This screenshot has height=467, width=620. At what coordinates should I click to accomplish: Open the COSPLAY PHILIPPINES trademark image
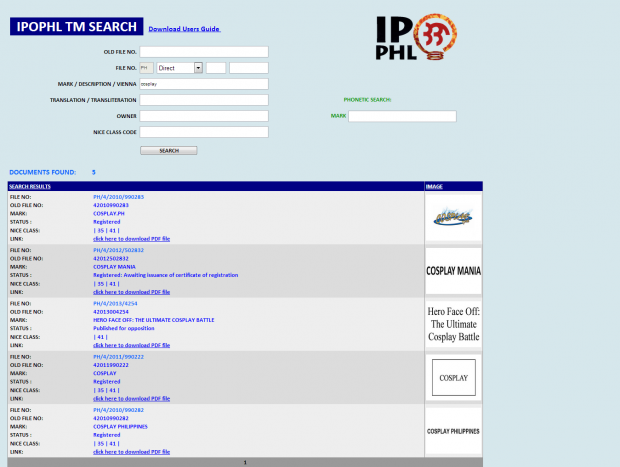(453, 431)
